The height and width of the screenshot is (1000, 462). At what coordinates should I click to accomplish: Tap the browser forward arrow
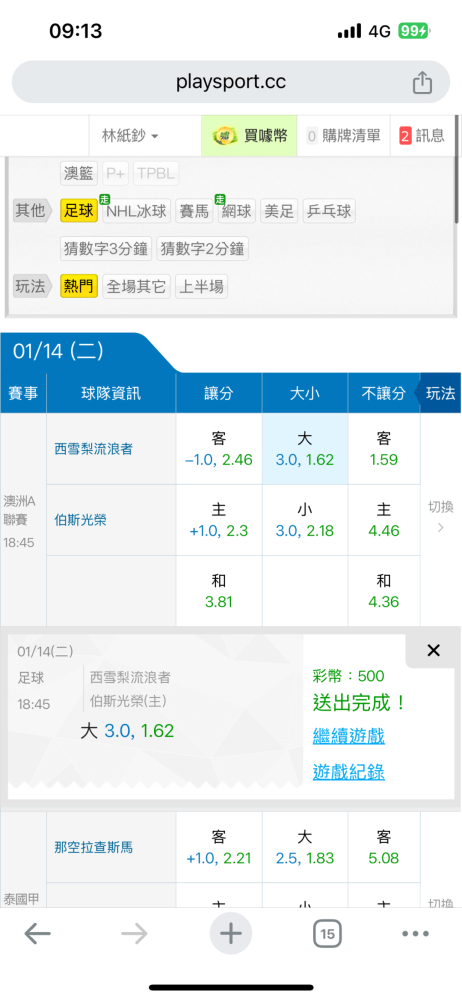pyautogui.click(x=134, y=934)
